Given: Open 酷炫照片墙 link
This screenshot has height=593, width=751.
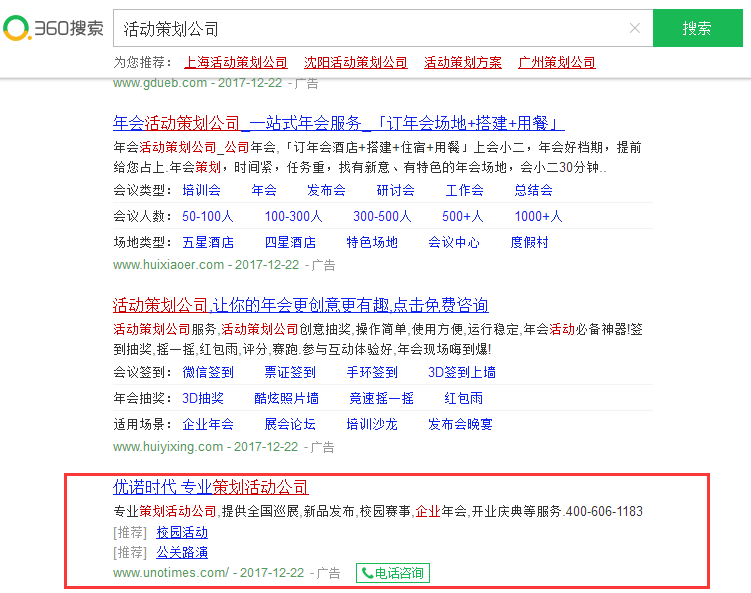Looking at the screenshot, I should 286,398.
